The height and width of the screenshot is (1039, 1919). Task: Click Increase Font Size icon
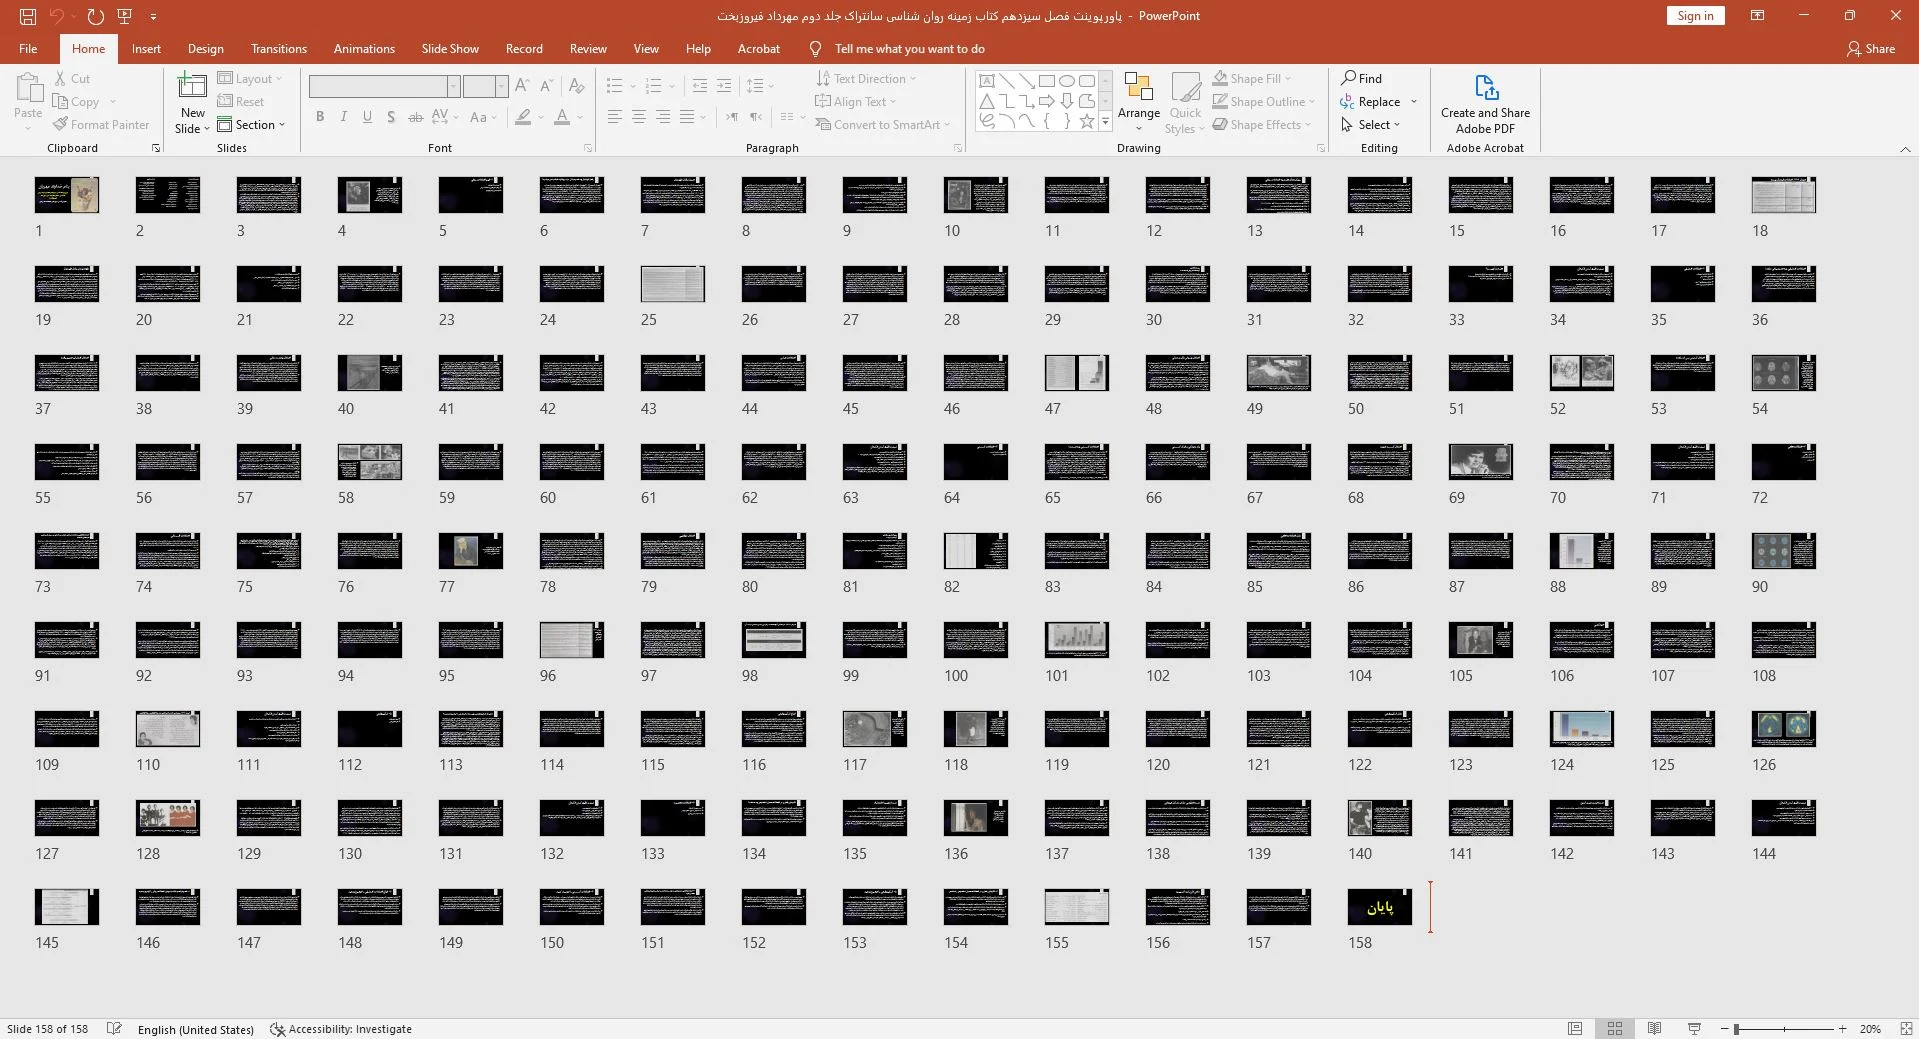click(522, 87)
